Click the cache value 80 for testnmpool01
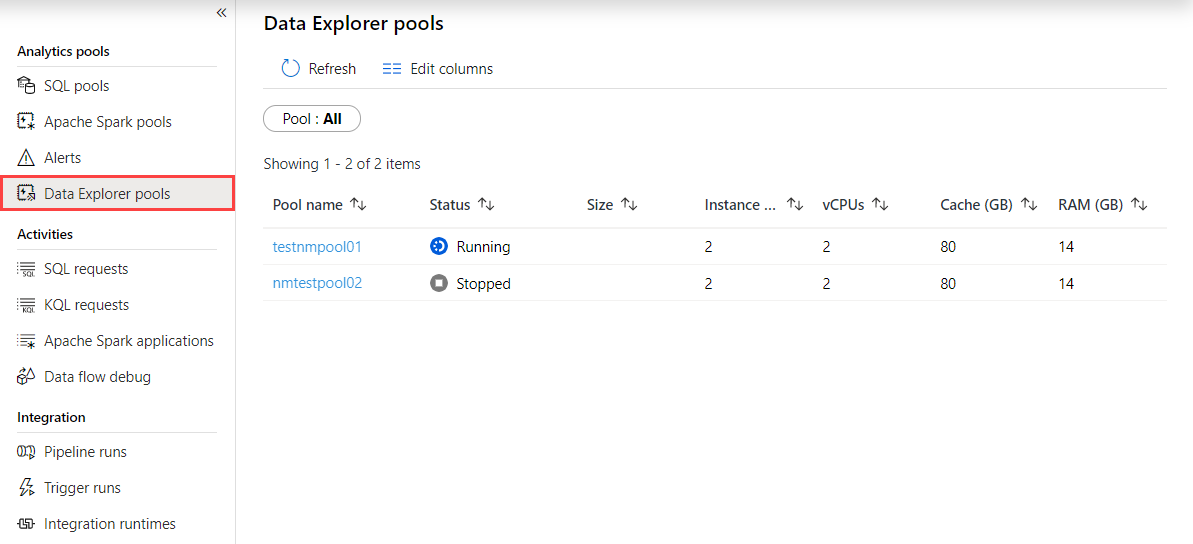 pos(948,247)
